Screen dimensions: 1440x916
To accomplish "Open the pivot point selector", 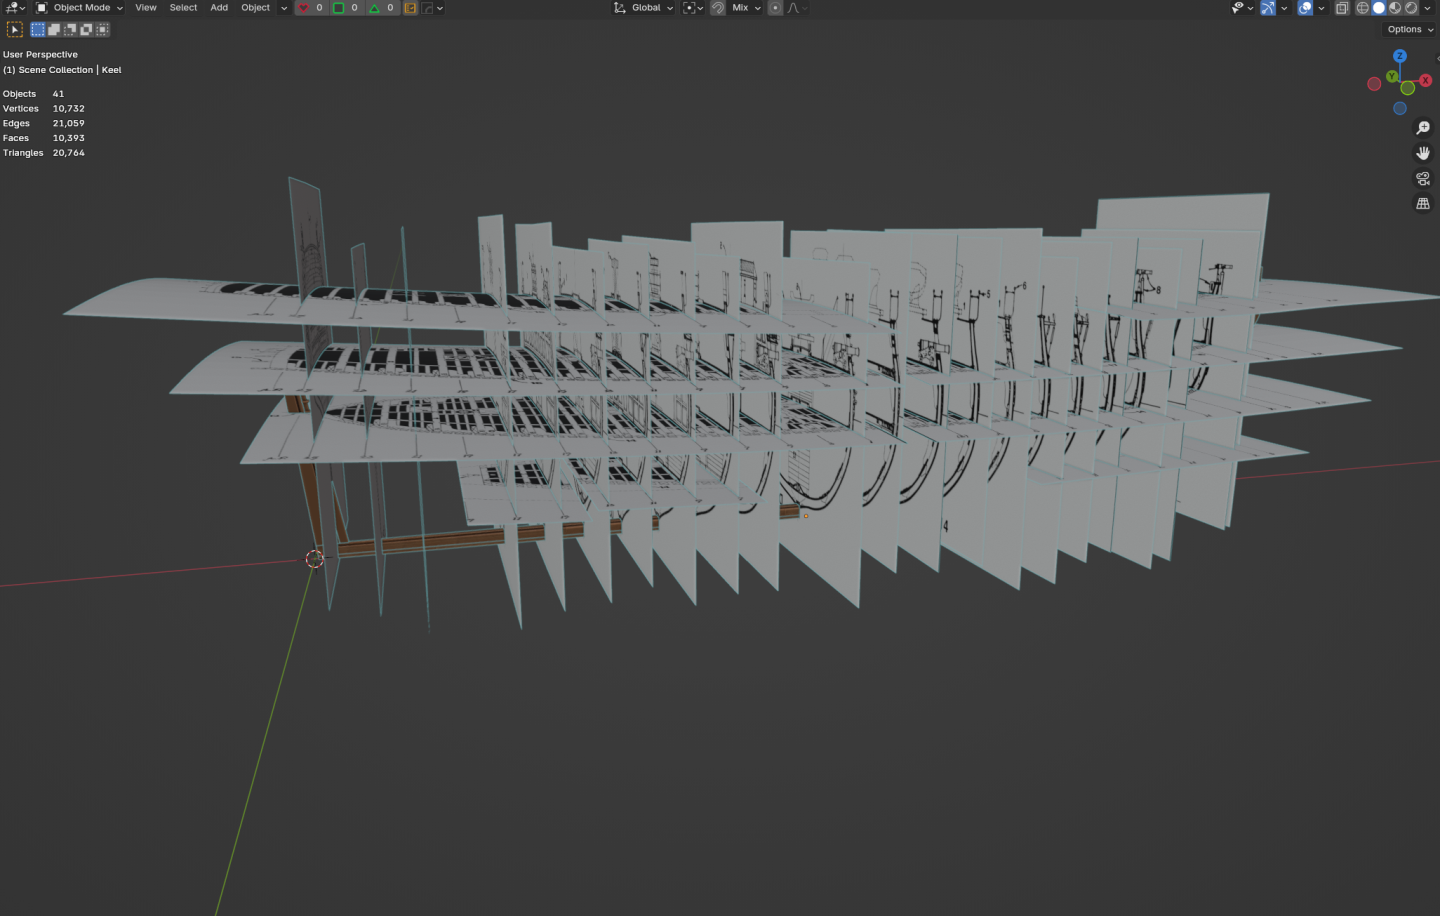I will pos(693,7).
